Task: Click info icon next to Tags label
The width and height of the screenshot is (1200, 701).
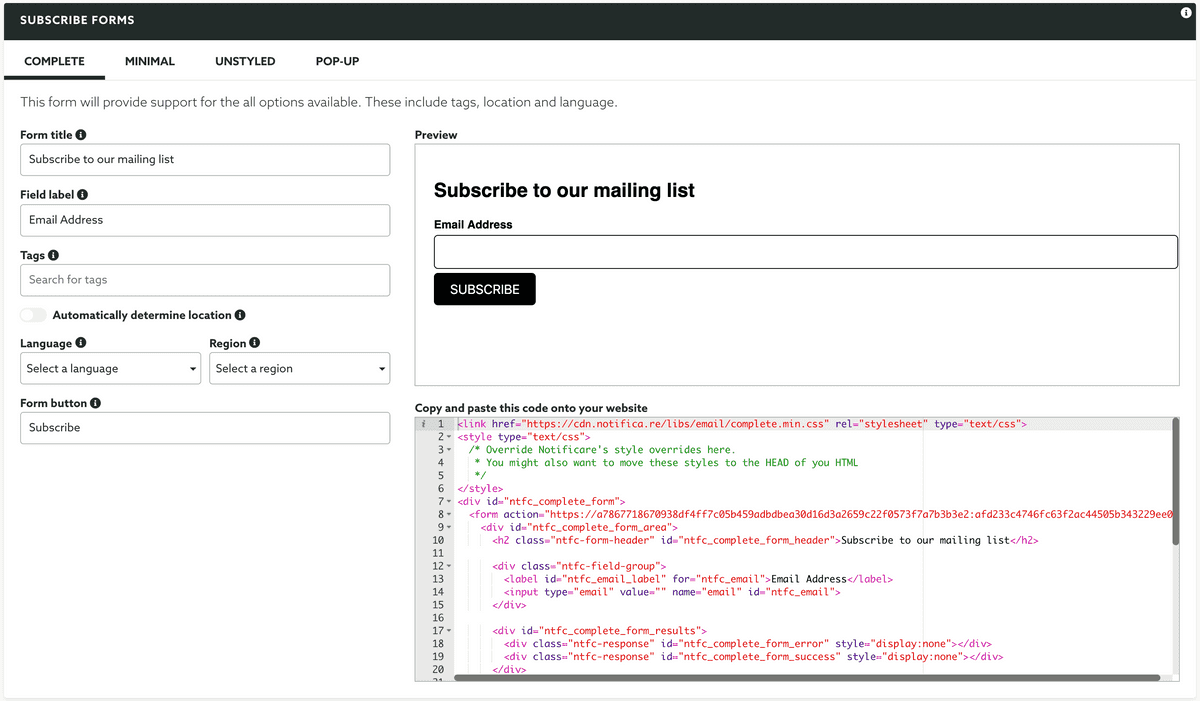Action: (53, 255)
